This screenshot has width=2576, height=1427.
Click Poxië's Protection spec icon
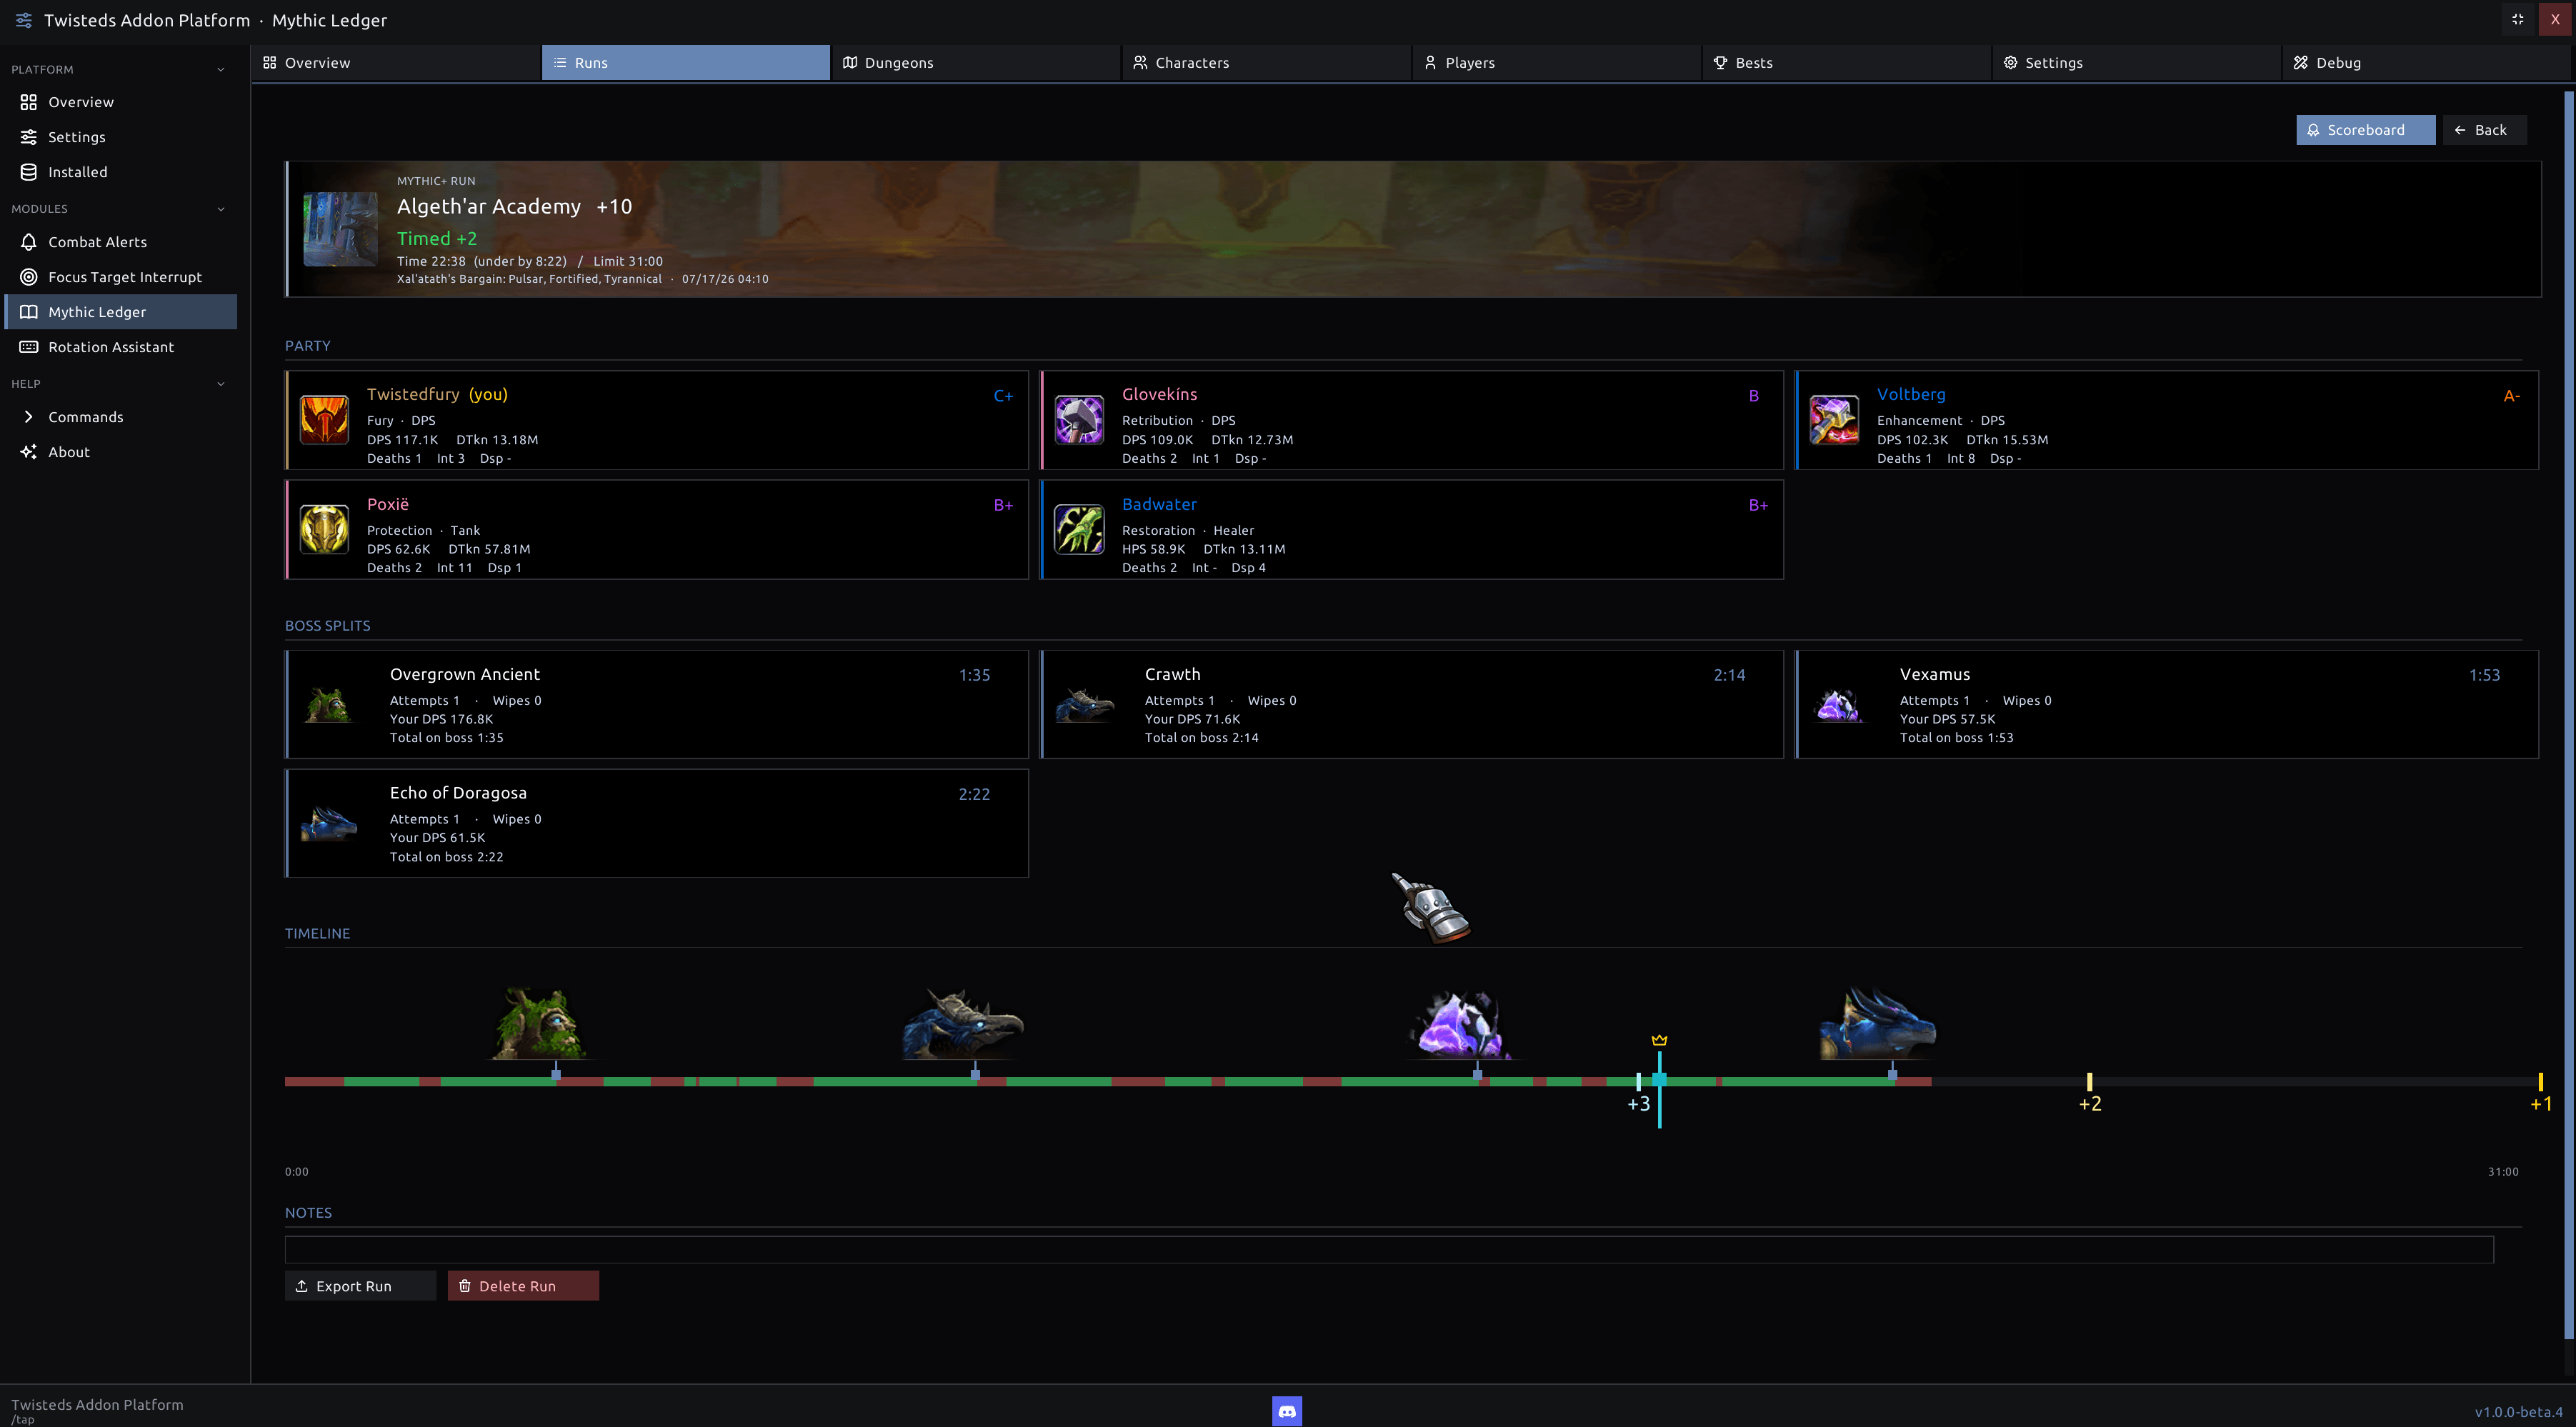point(324,530)
